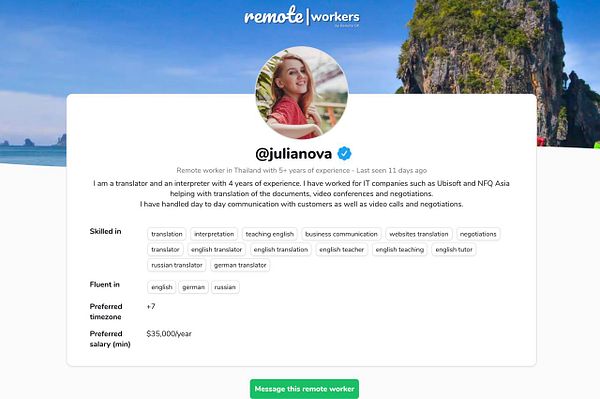Click the negotiations skill tag
600x399 pixels.
(478, 234)
